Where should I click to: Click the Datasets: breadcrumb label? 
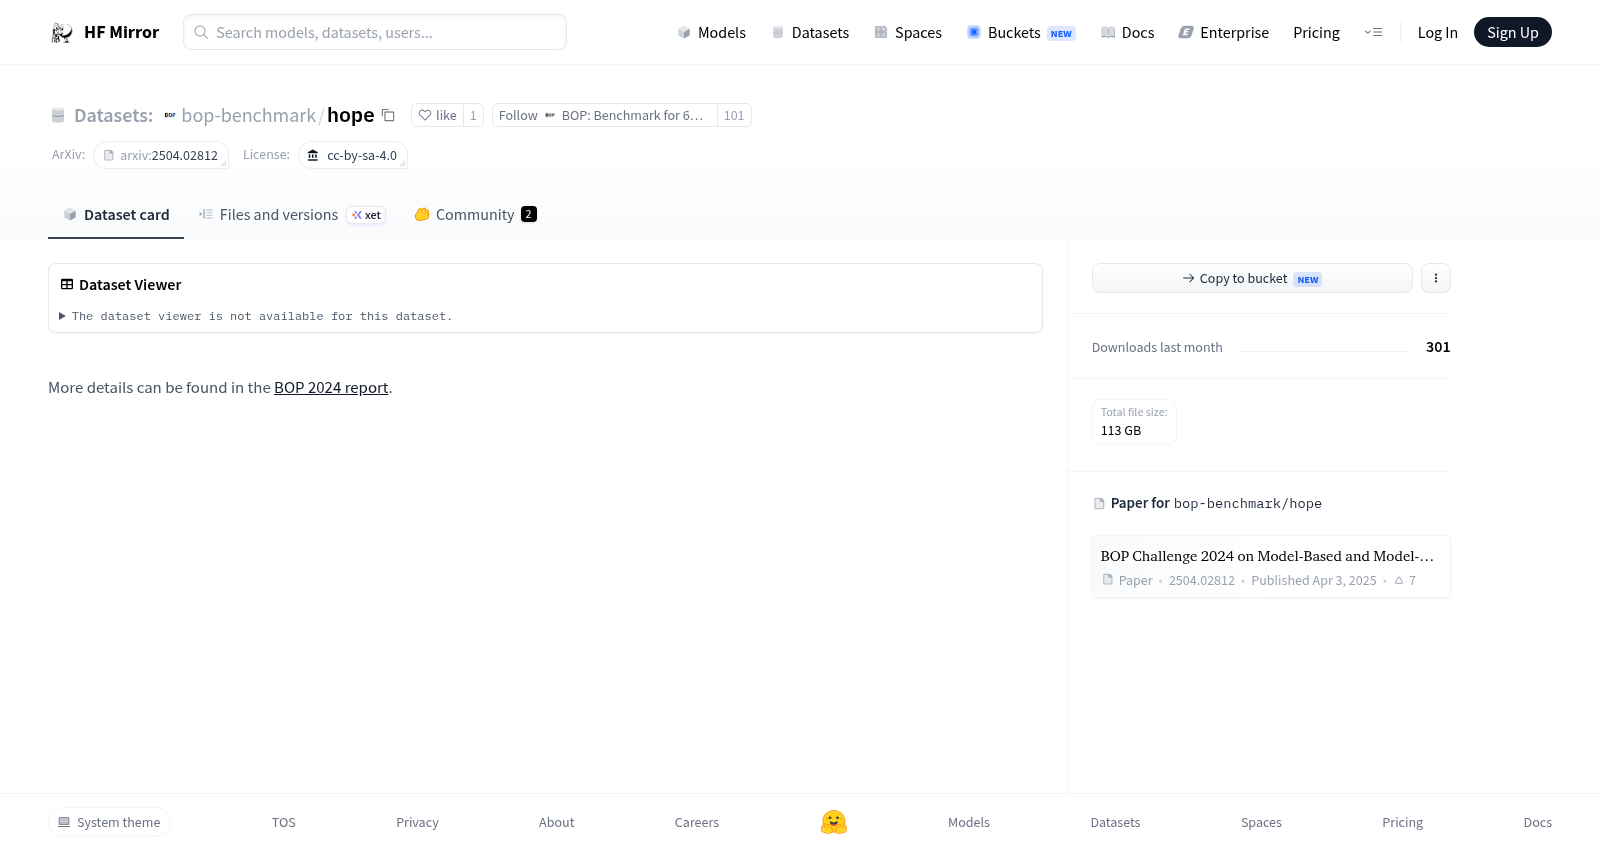tap(113, 116)
